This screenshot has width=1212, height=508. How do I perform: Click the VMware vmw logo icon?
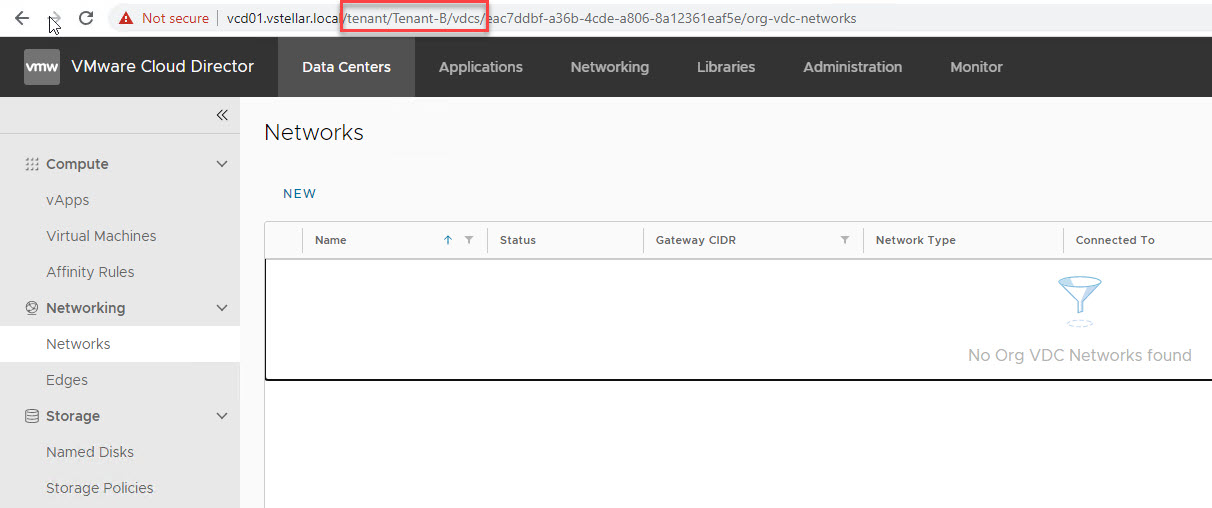click(x=42, y=67)
